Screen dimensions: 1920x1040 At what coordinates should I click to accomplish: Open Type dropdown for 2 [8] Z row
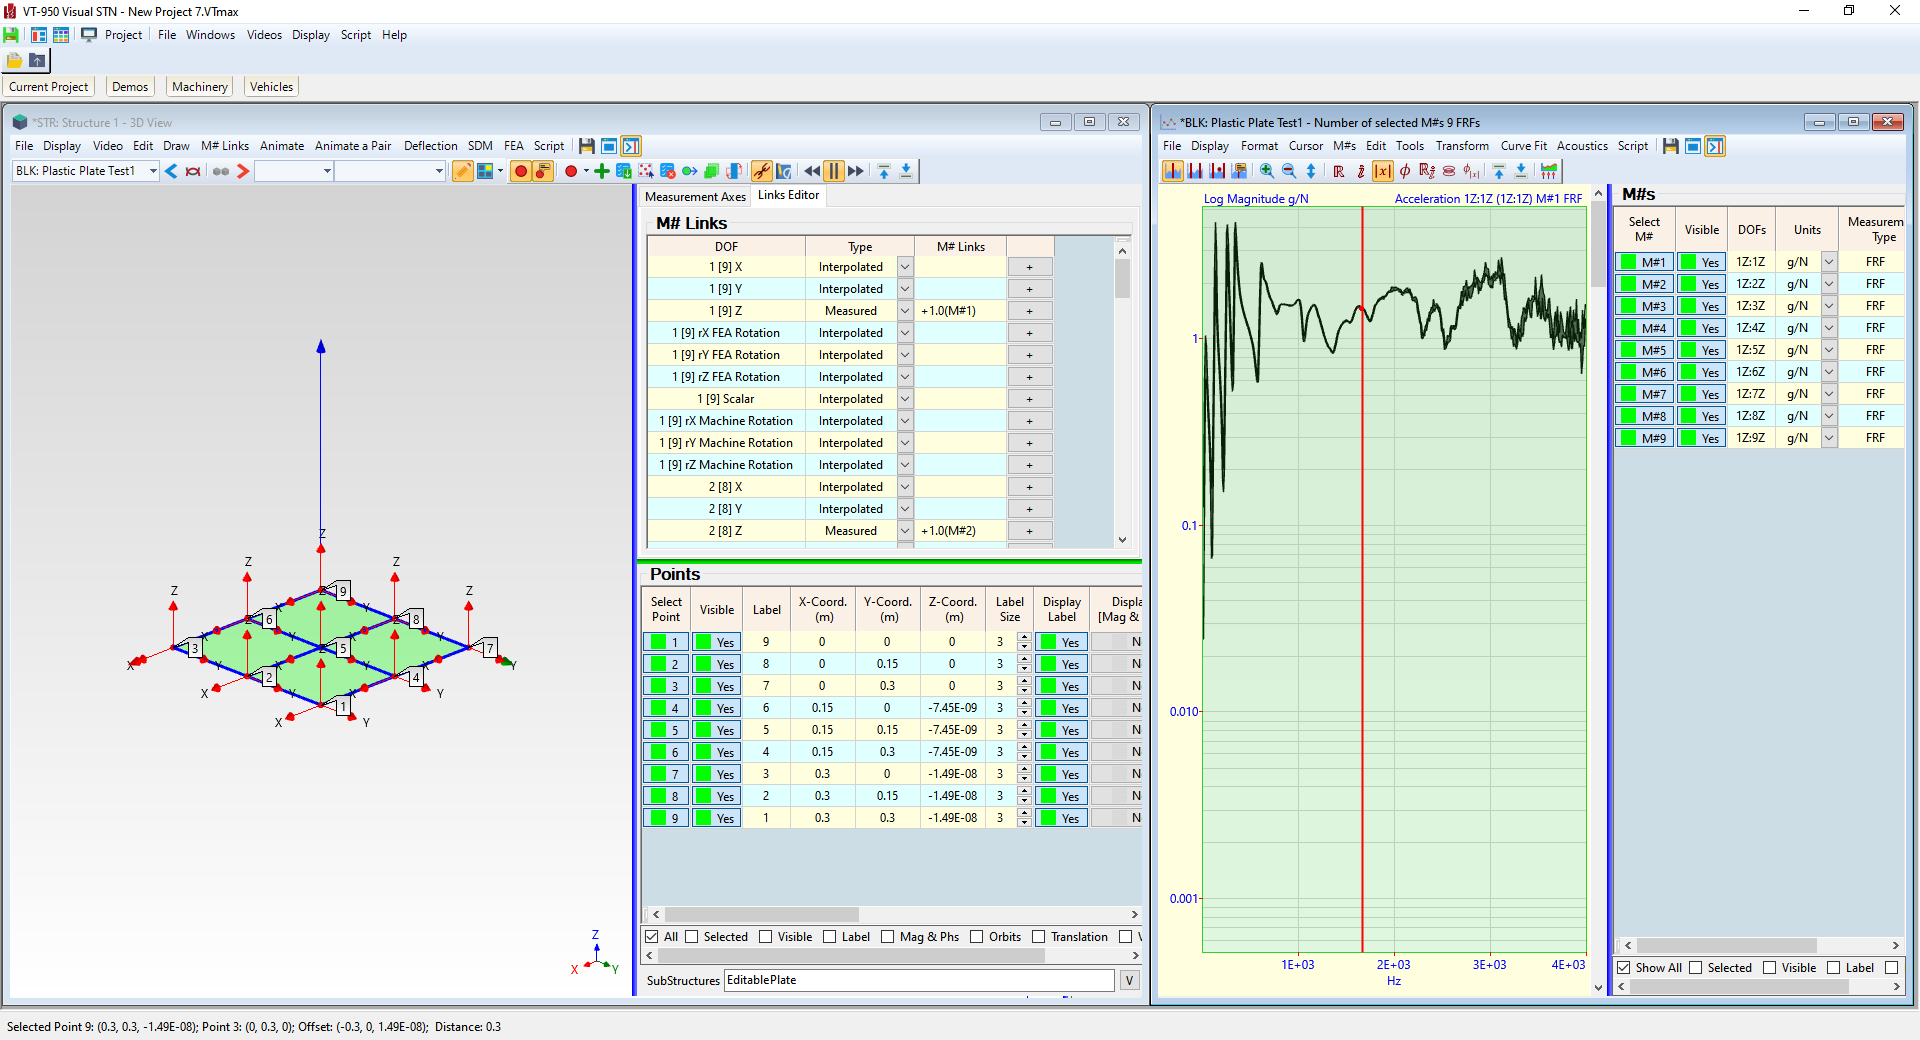[x=905, y=531]
